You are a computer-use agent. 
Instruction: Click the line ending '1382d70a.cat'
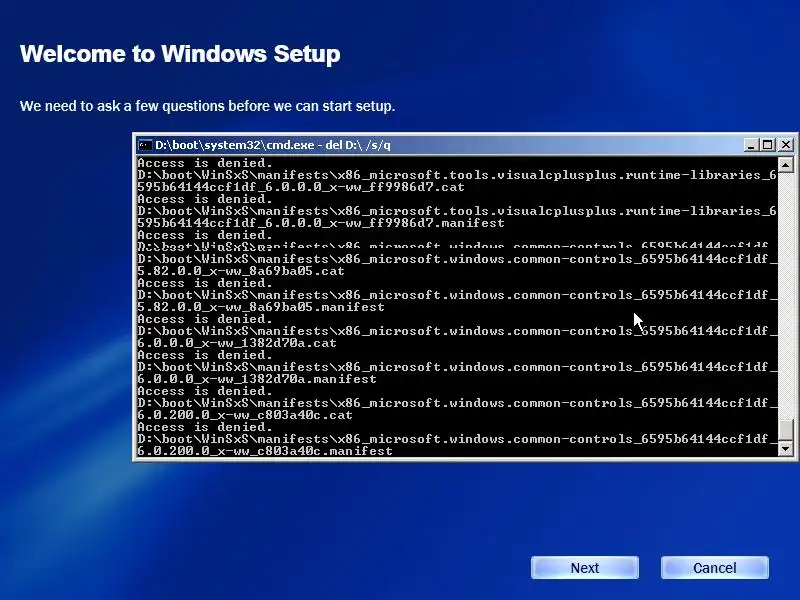237,343
